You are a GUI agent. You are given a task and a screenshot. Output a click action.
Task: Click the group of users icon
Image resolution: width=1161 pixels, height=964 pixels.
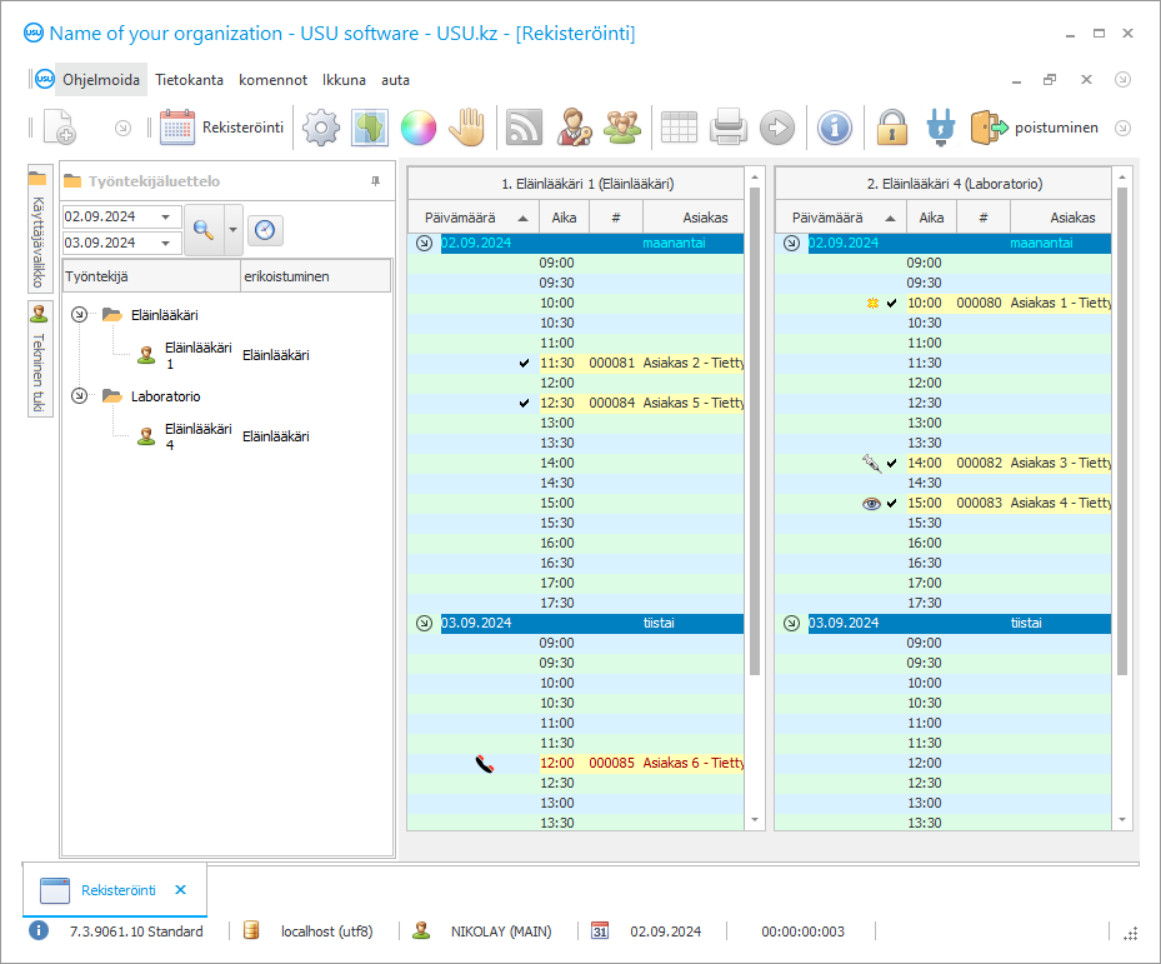pyautogui.click(x=622, y=127)
